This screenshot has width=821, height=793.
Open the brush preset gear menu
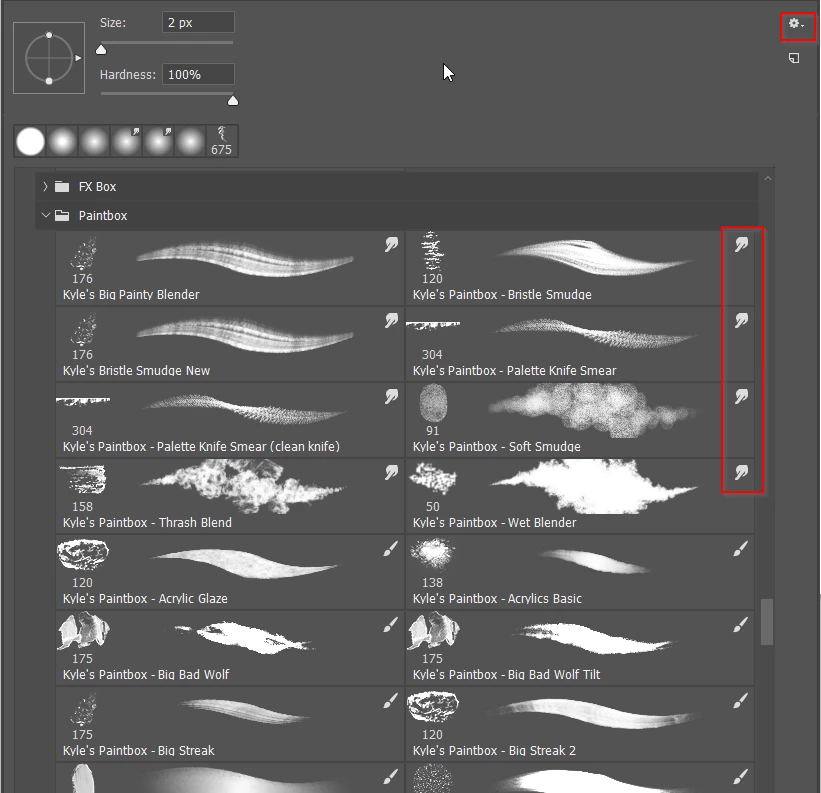pos(796,24)
